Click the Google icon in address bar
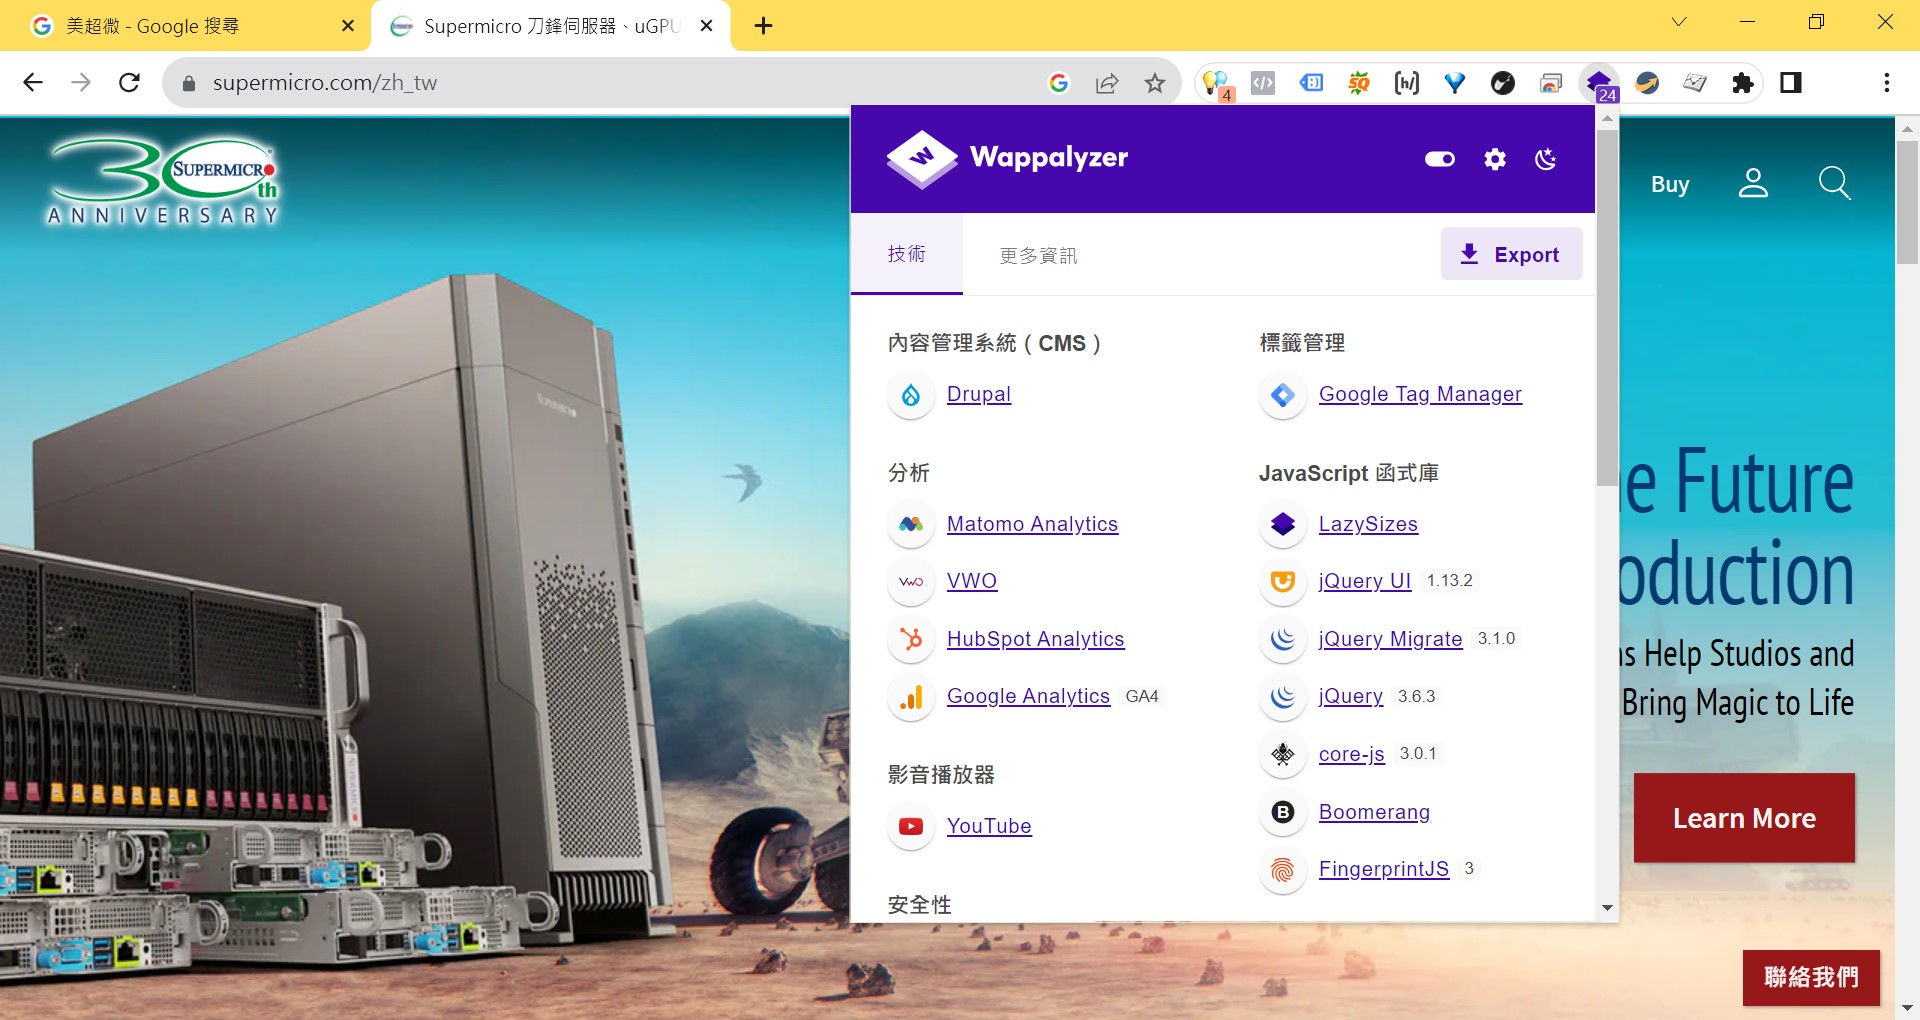Viewport: 1920px width, 1020px height. (x=1059, y=83)
